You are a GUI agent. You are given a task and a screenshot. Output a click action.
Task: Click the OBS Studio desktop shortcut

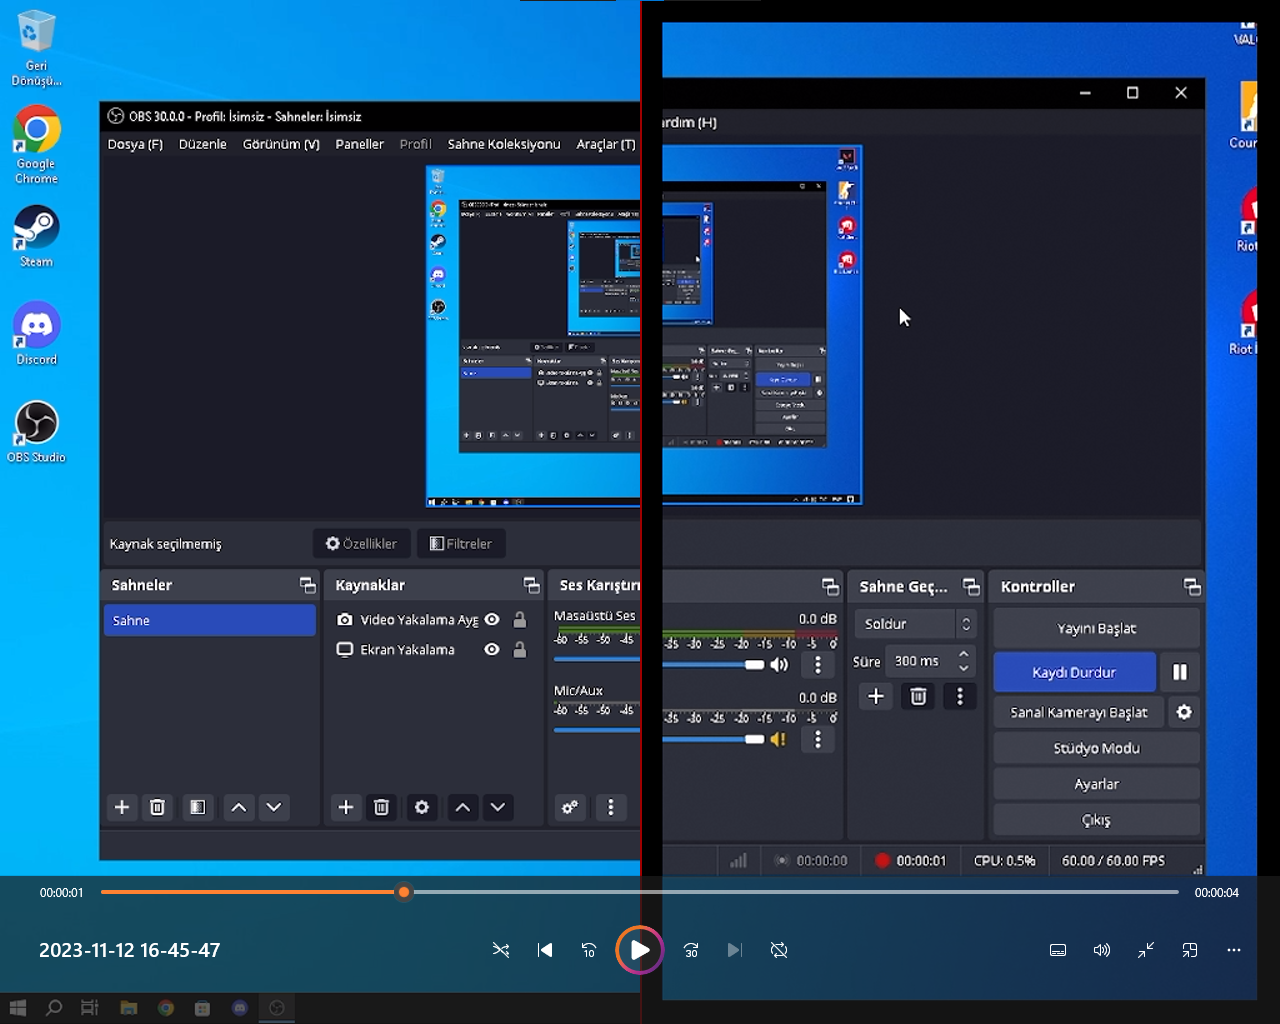(x=36, y=432)
